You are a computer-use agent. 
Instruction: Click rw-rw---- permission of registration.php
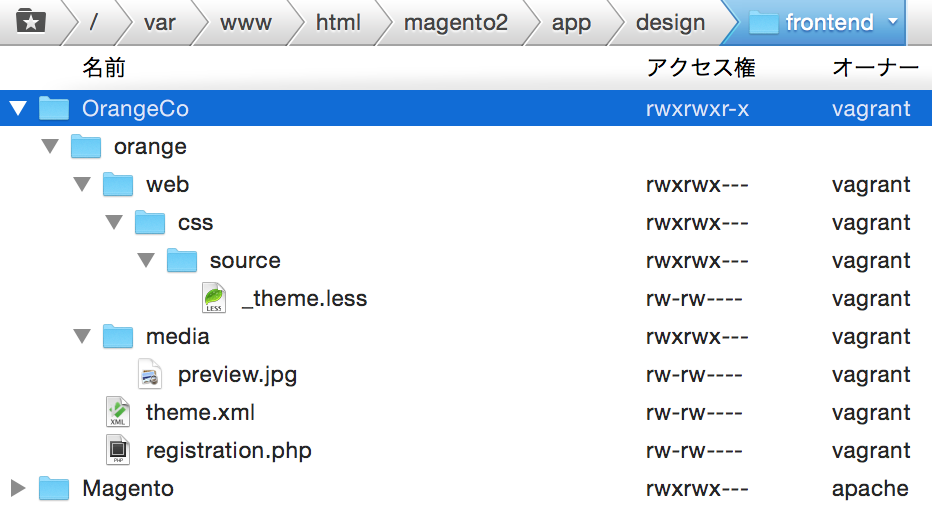point(694,451)
